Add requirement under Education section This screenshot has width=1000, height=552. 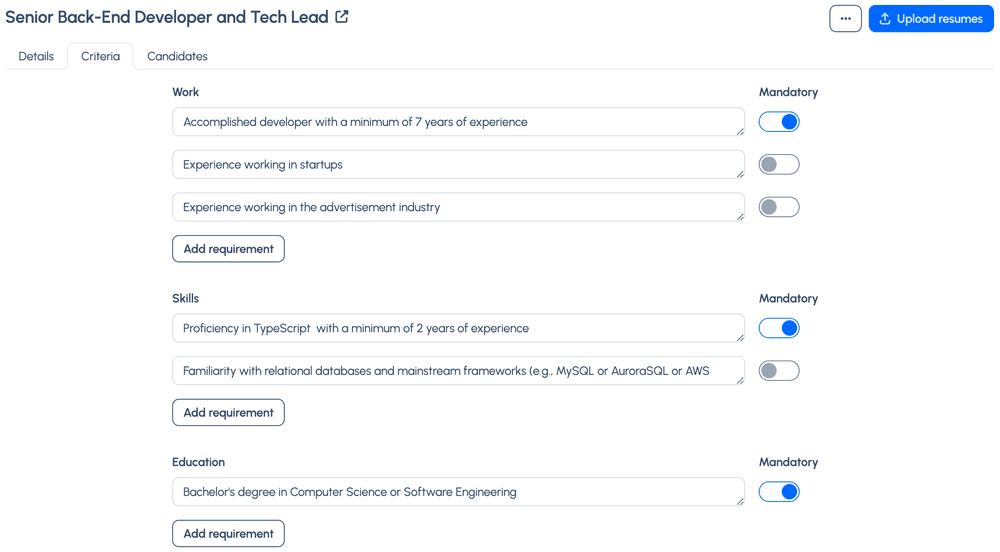coord(228,534)
